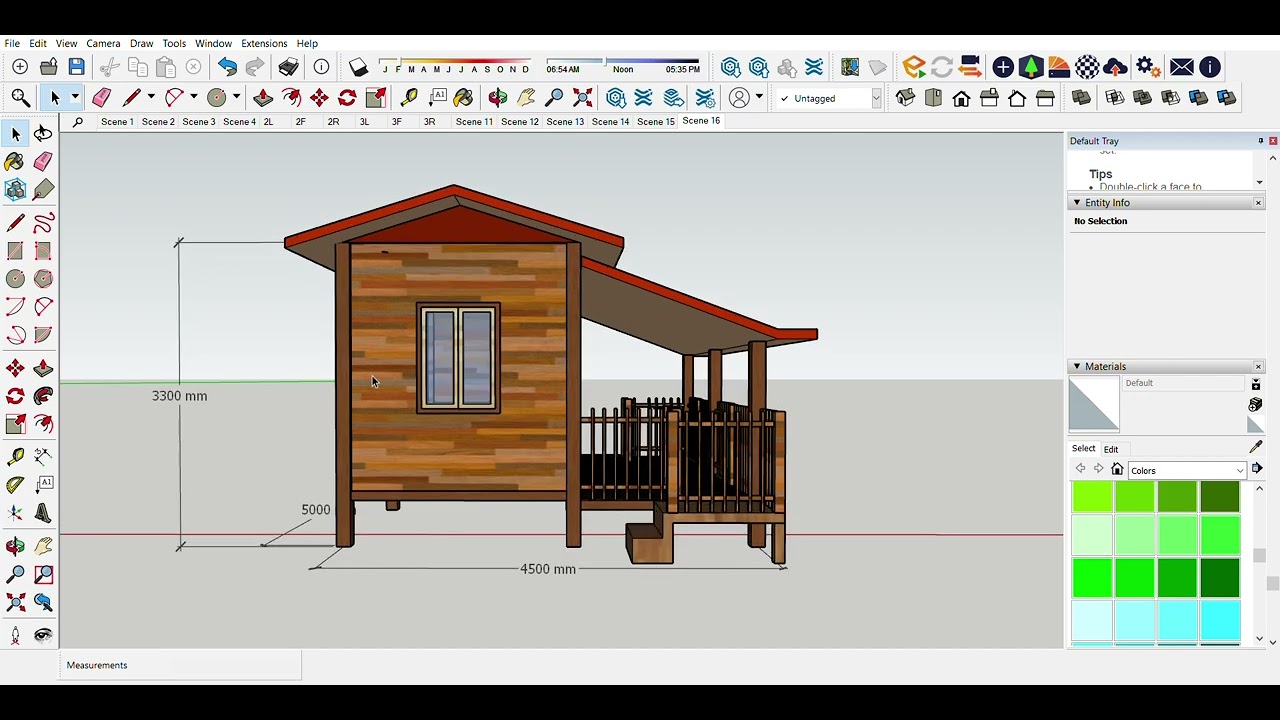Select the Follow Me tool in left toolbar
The image size is (1280, 720).
[43, 397]
